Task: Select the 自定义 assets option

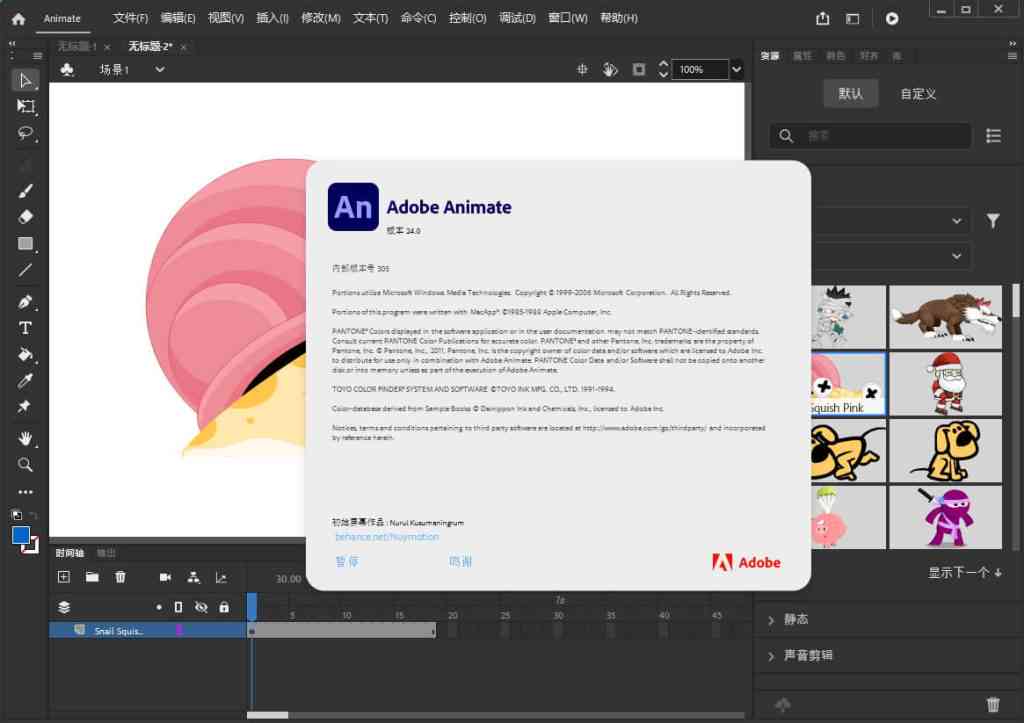Action: click(x=918, y=93)
